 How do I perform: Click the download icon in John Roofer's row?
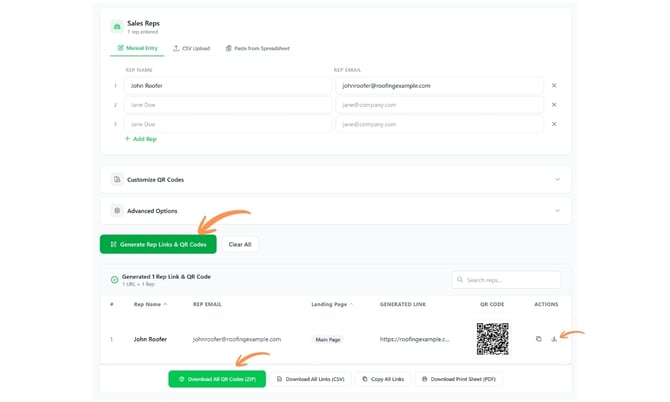pyautogui.click(x=554, y=339)
